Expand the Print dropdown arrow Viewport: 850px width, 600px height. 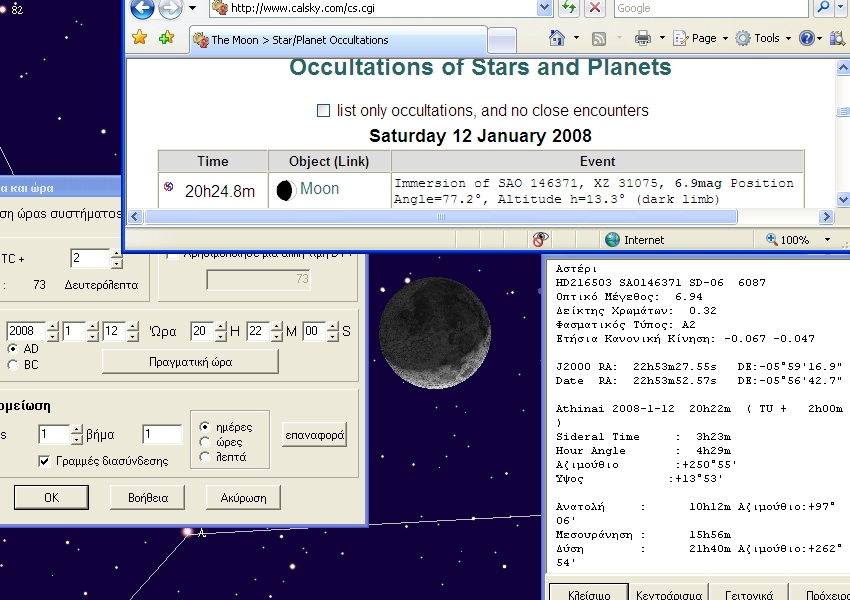click(x=662, y=38)
